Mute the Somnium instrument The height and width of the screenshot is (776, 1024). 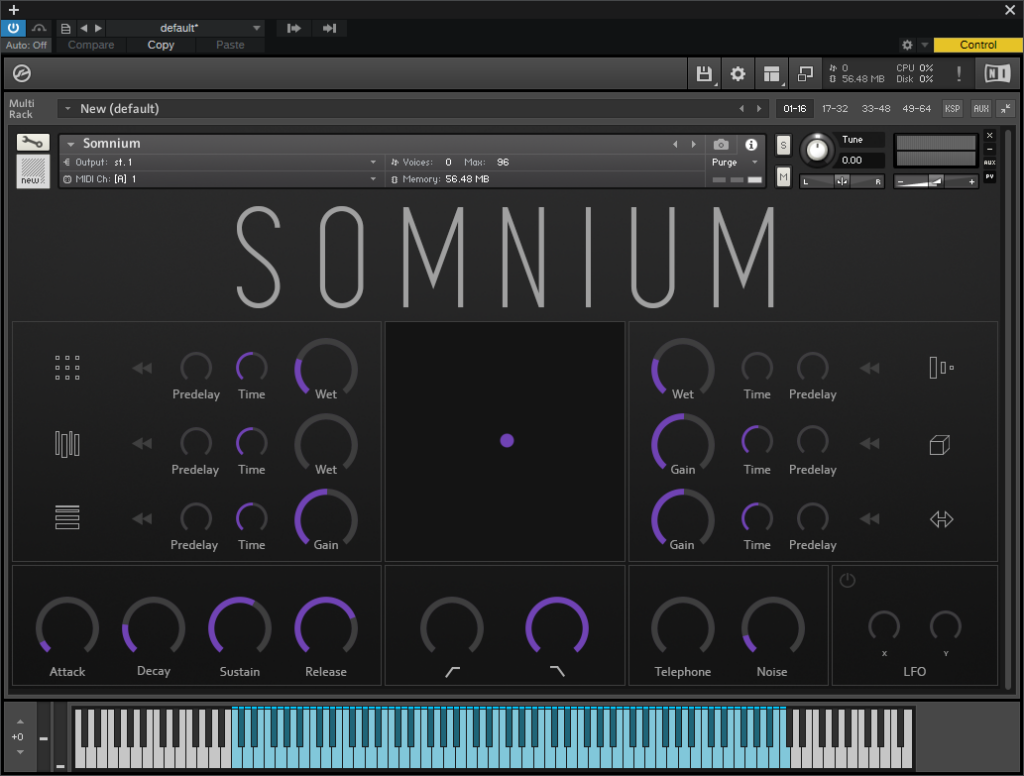783,176
